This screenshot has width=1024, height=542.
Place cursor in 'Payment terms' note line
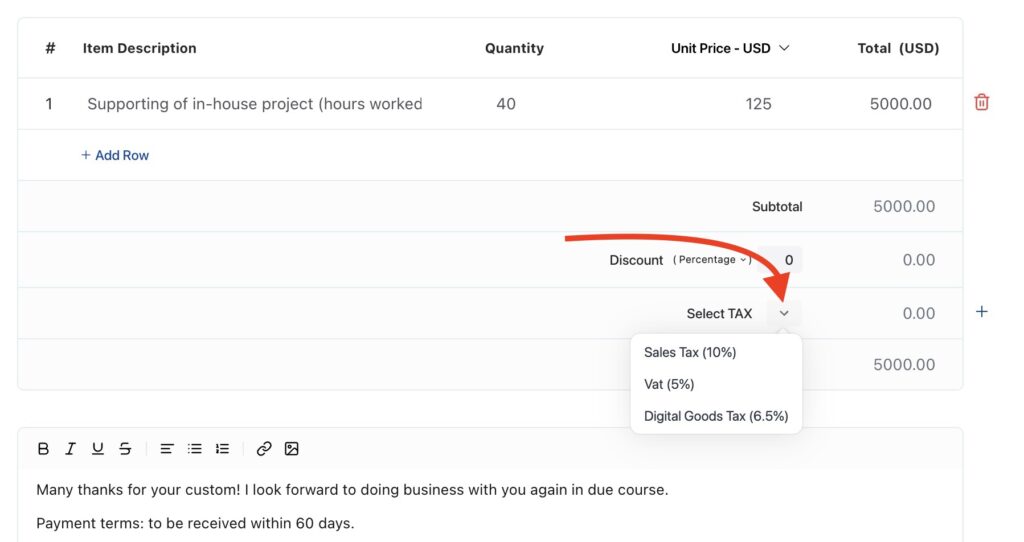tap(195, 524)
